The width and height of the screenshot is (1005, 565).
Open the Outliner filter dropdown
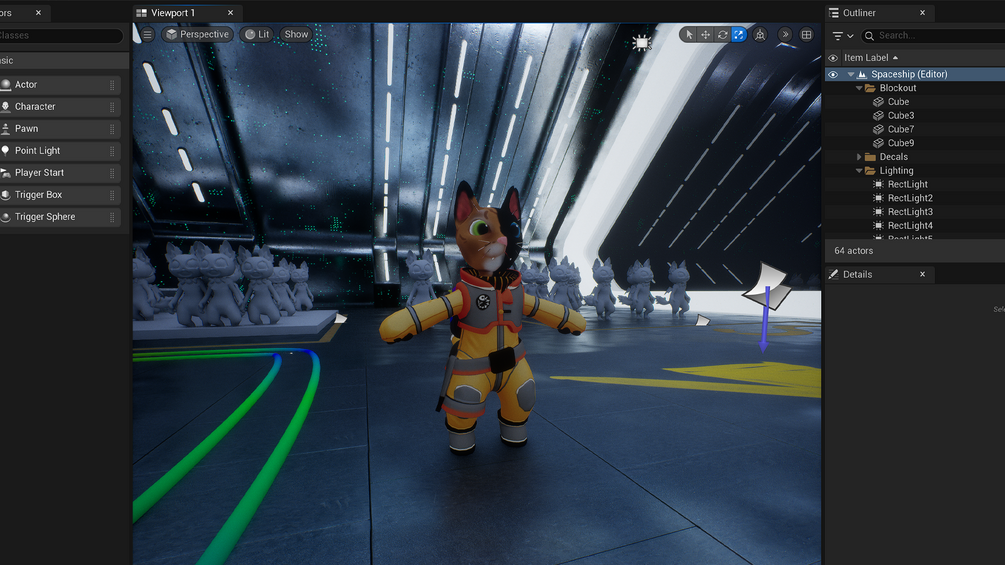[842, 36]
